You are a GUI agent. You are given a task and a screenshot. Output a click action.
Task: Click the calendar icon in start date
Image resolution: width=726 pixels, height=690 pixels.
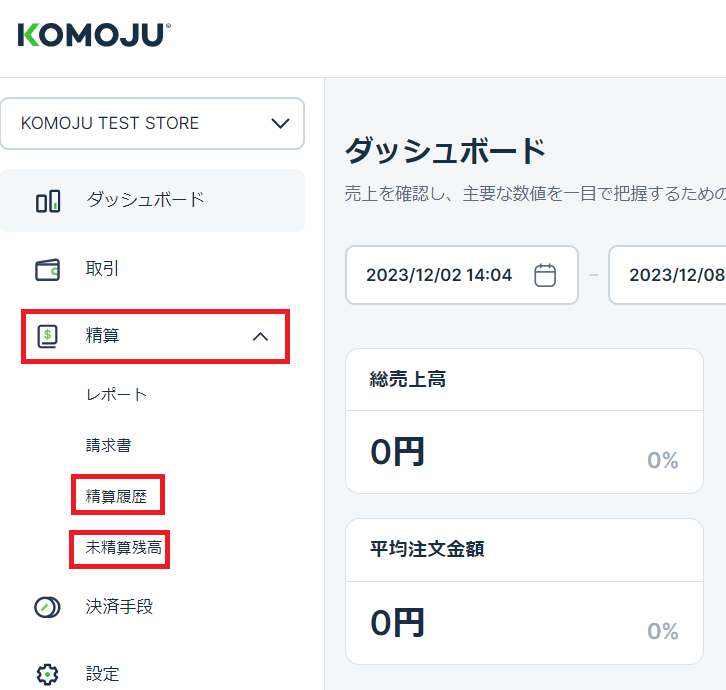coord(545,275)
